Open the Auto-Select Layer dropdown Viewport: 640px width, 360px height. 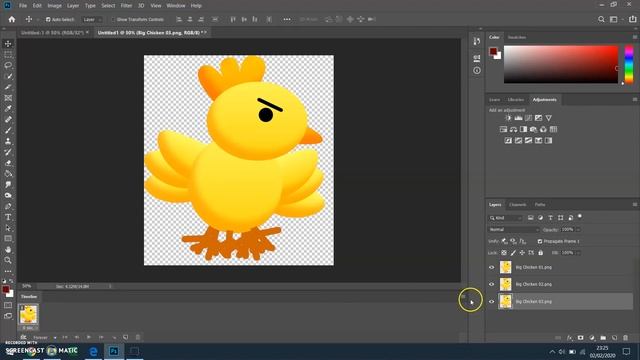[x=91, y=19]
